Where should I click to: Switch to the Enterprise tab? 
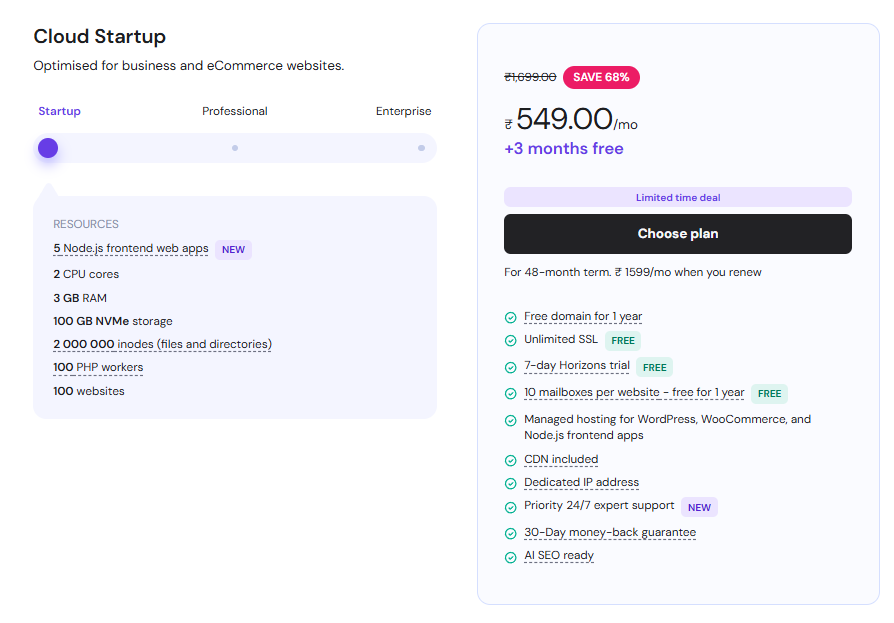pyautogui.click(x=404, y=111)
